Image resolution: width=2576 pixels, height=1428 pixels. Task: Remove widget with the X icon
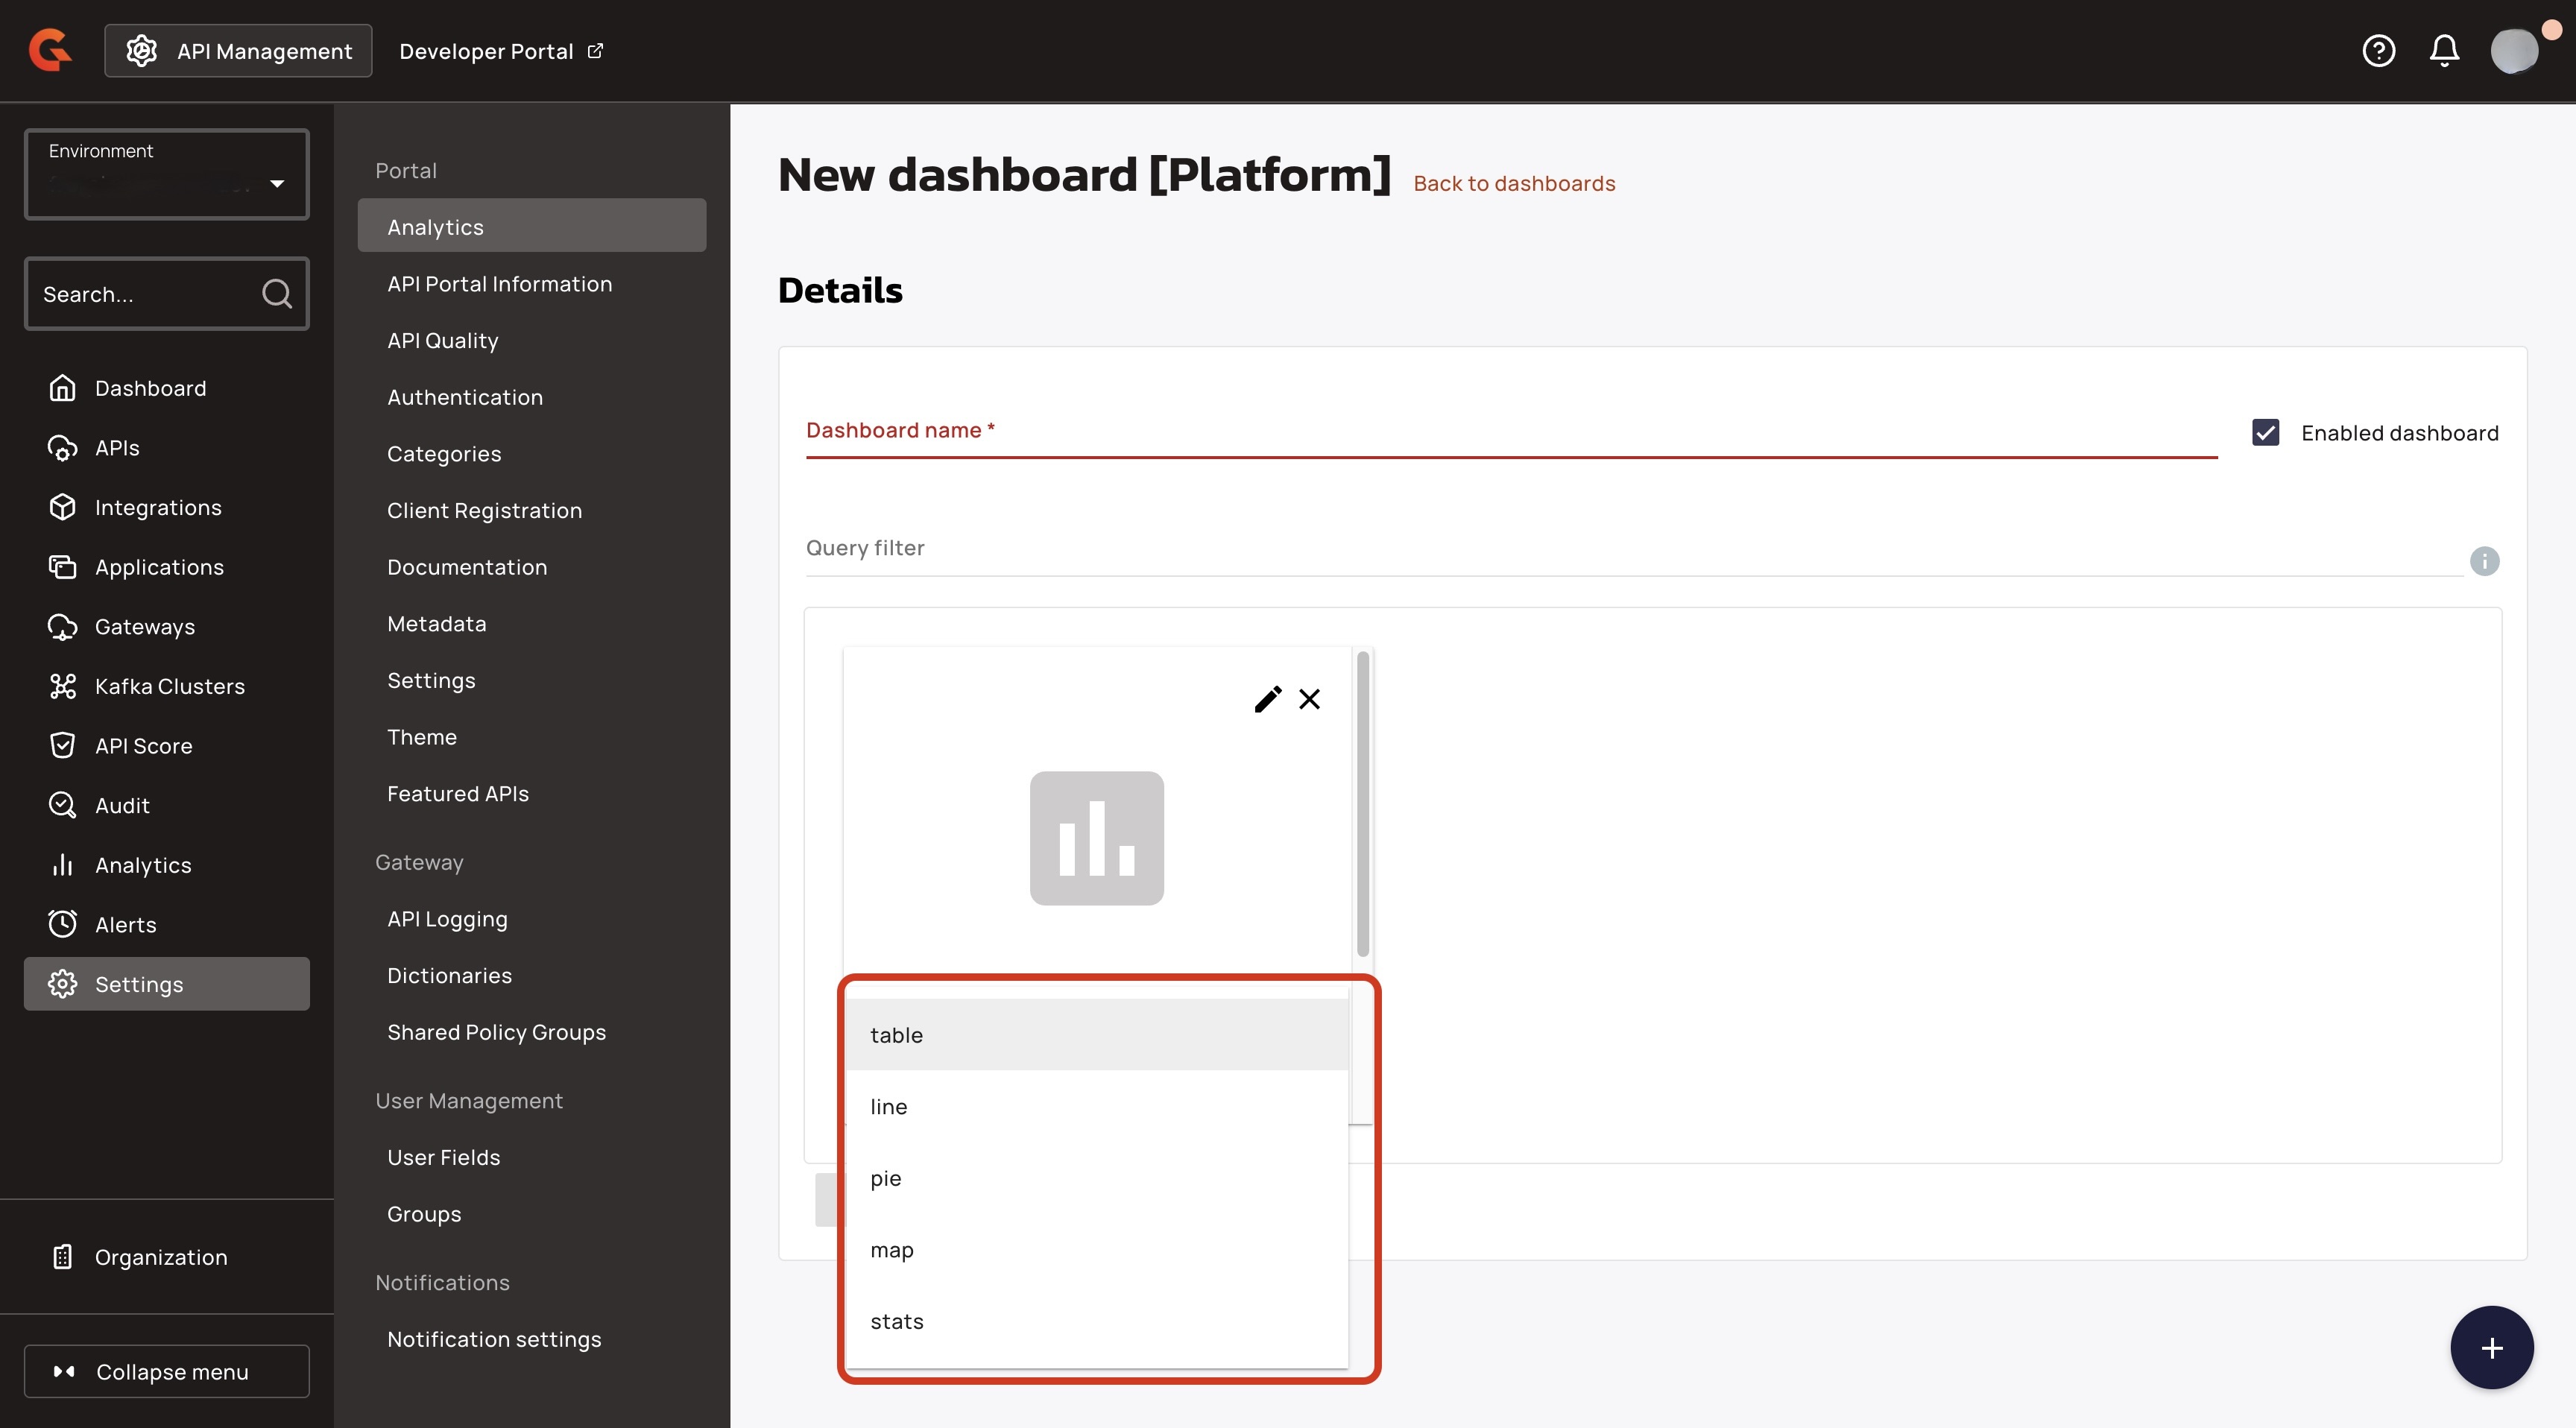[x=1309, y=699]
